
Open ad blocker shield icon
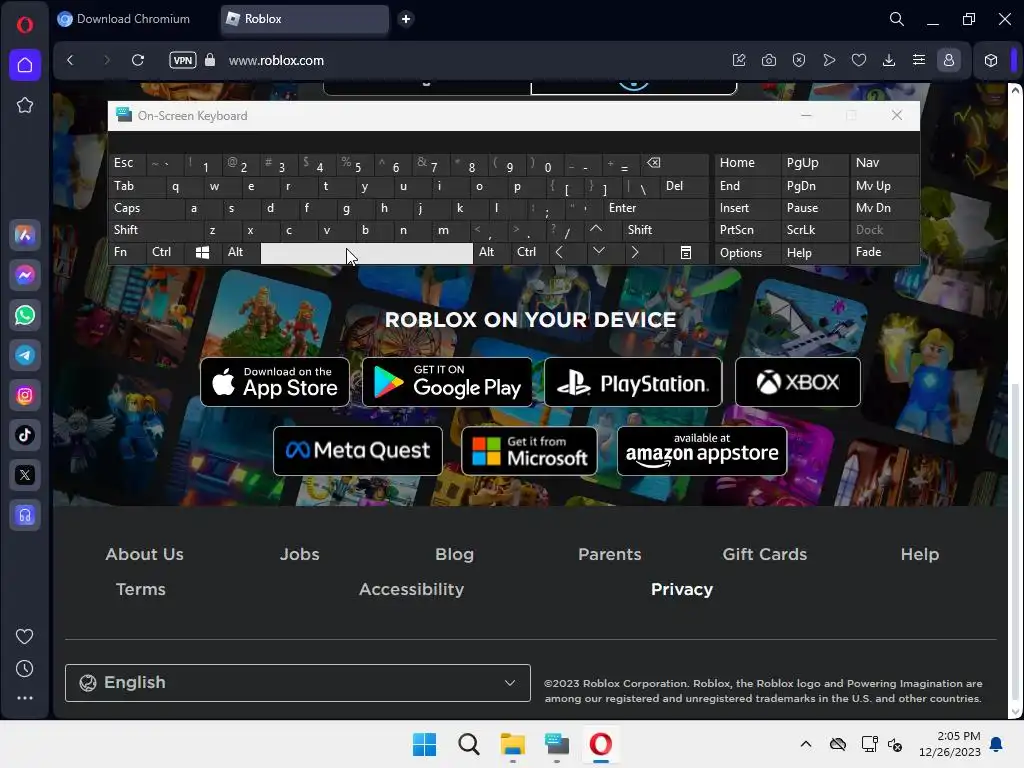(x=799, y=60)
